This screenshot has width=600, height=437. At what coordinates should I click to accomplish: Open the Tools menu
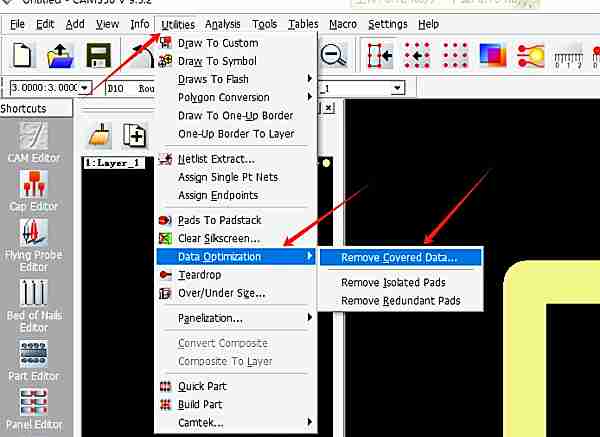(264, 24)
